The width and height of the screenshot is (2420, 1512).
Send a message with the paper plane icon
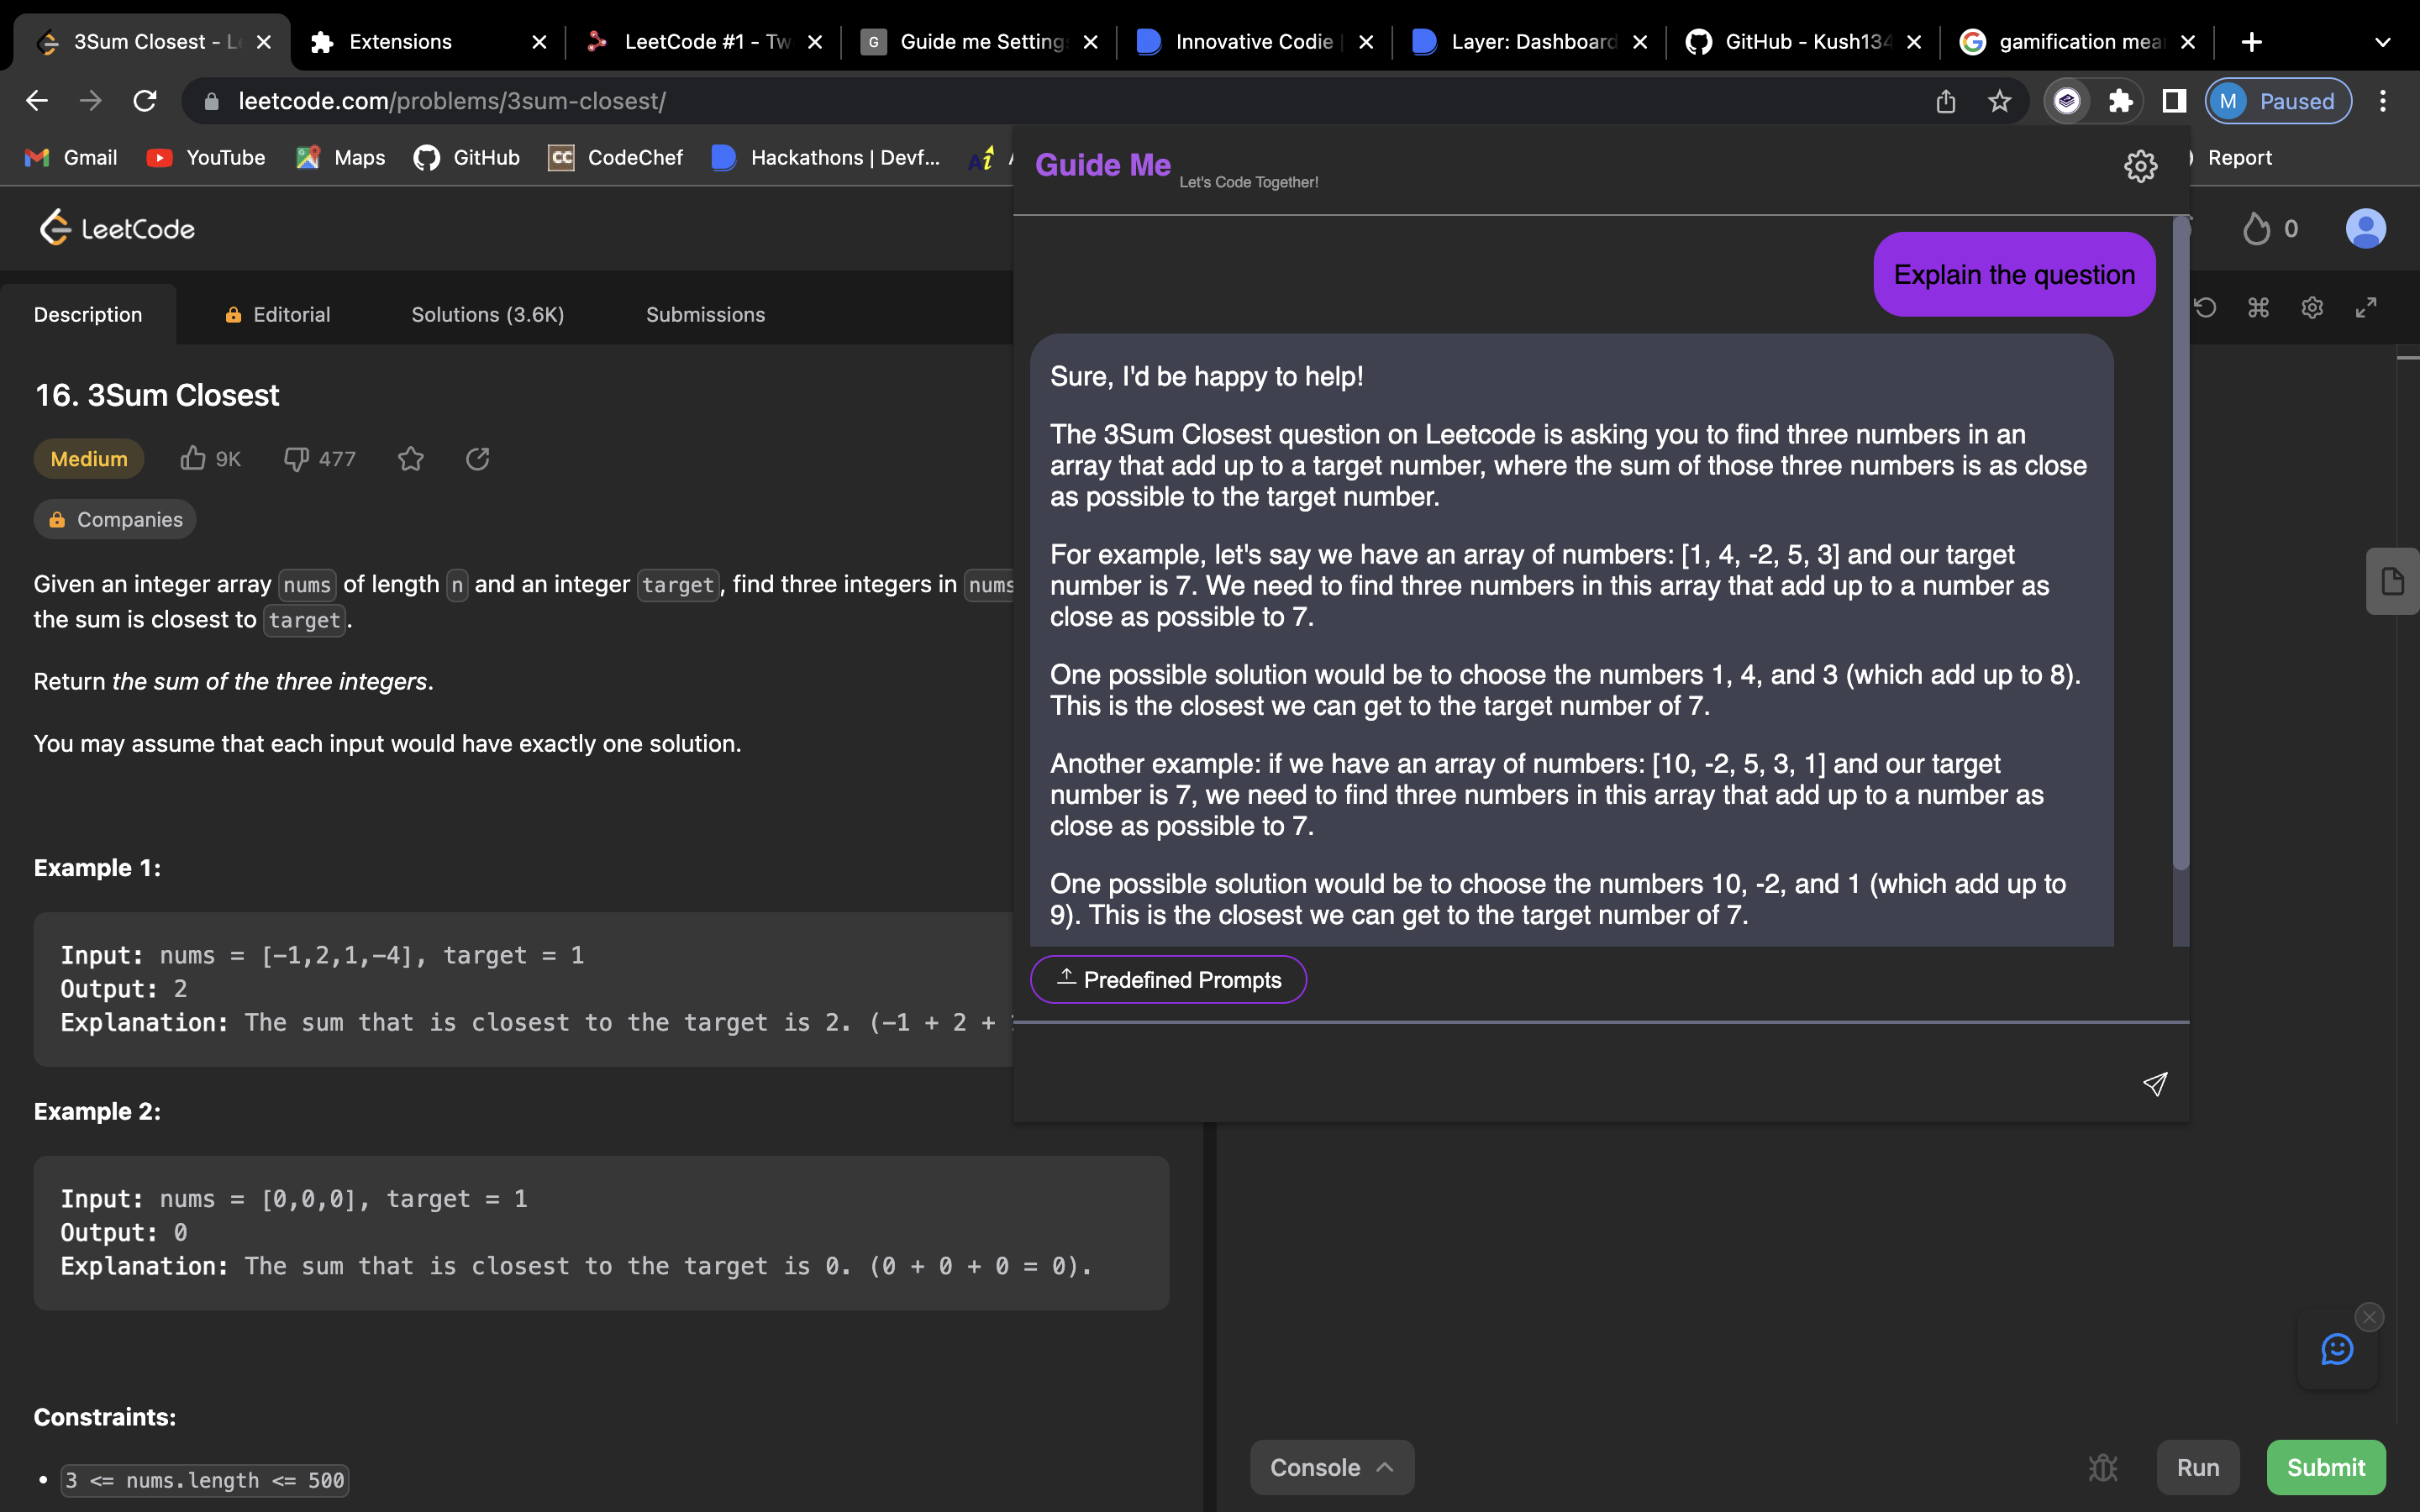click(x=2156, y=1084)
